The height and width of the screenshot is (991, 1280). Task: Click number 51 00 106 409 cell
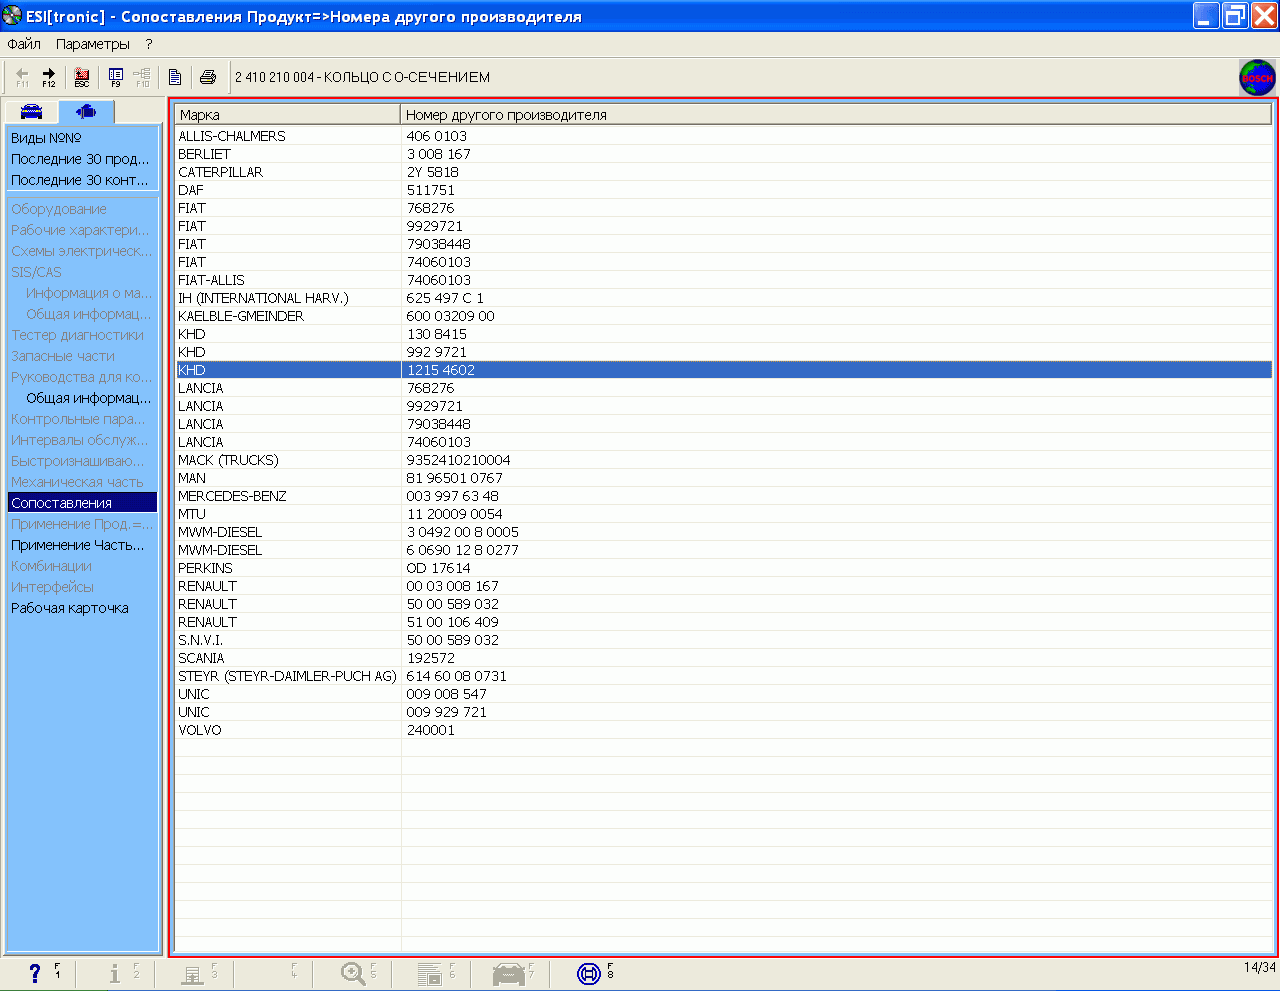(452, 622)
